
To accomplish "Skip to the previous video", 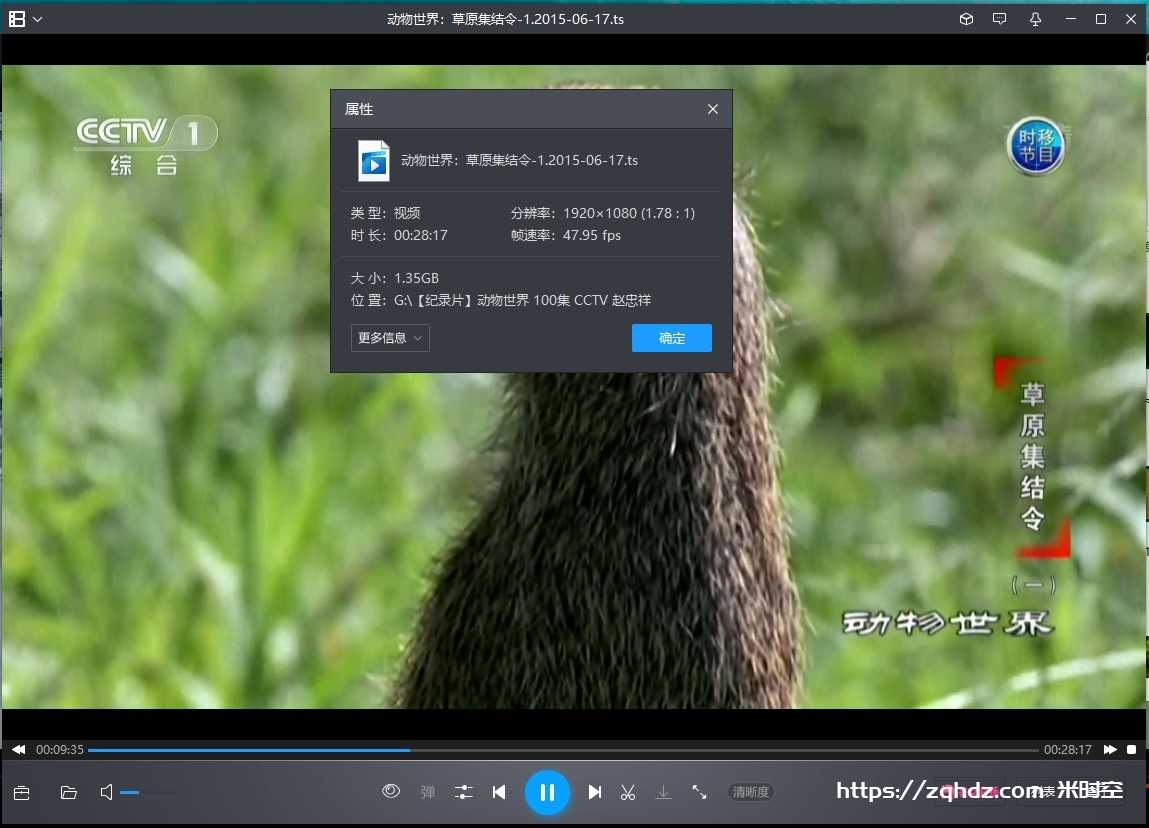I will click(499, 793).
